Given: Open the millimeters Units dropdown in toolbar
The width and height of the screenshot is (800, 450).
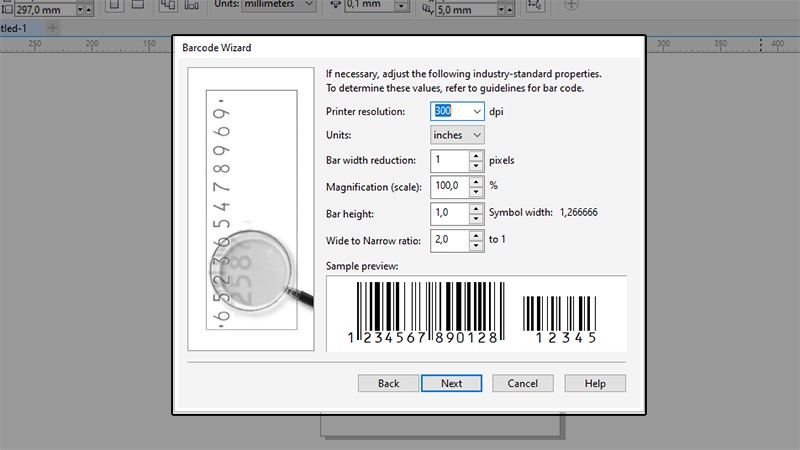Looking at the screenshot, I should point(308,5).
